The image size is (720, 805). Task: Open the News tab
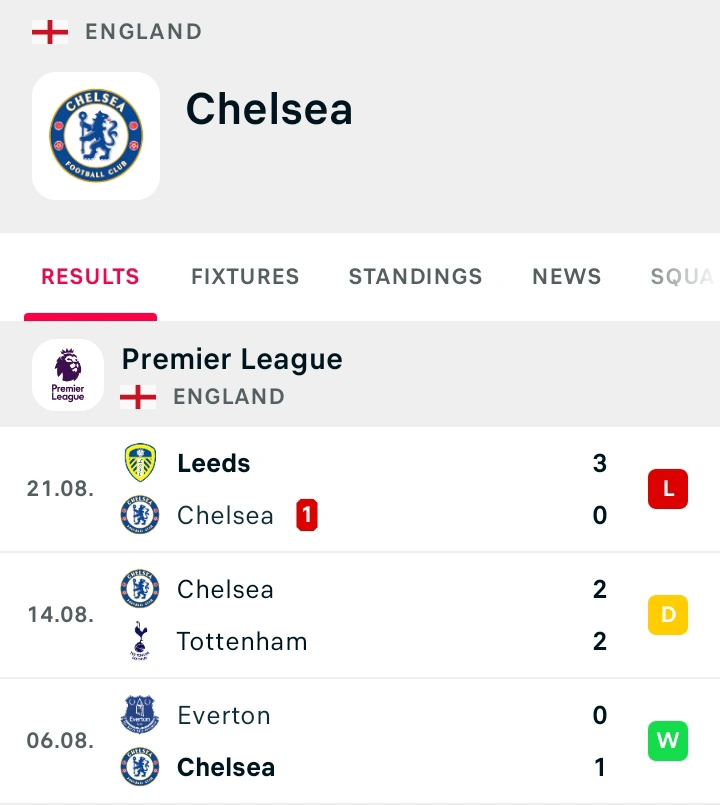coord(567,277)
